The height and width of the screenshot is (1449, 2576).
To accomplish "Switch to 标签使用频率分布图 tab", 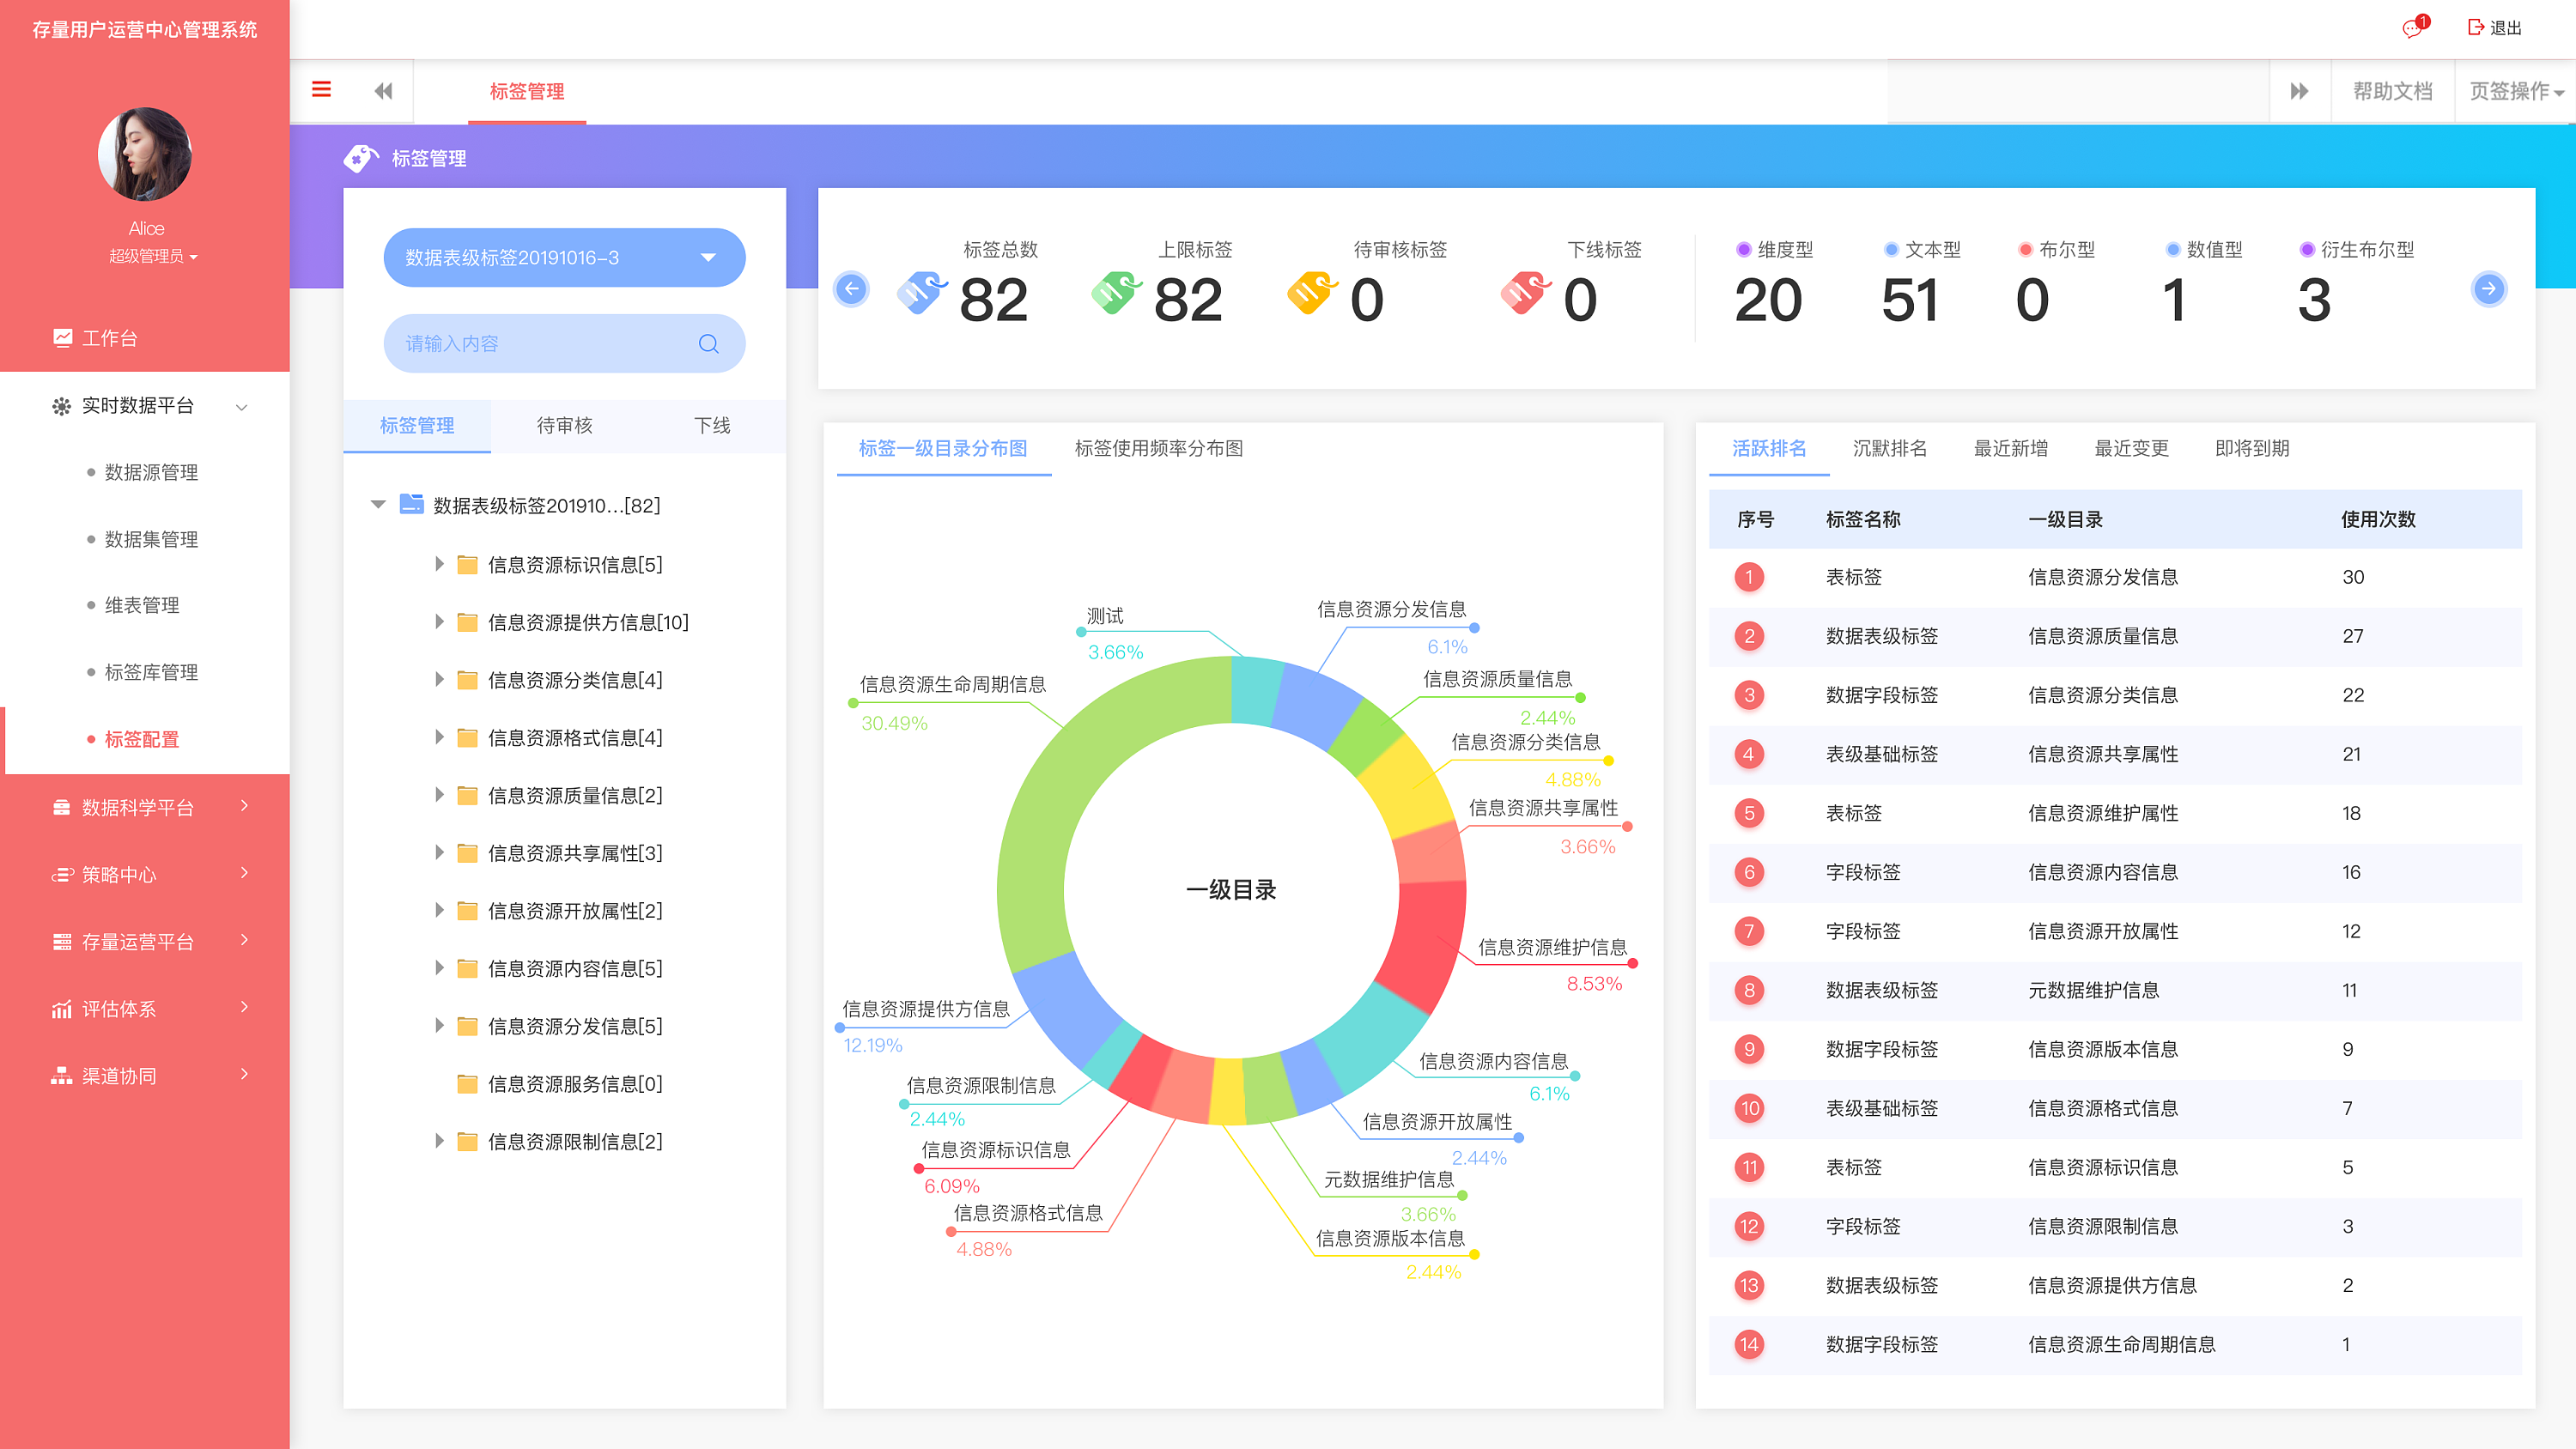I will [1158, 448].
